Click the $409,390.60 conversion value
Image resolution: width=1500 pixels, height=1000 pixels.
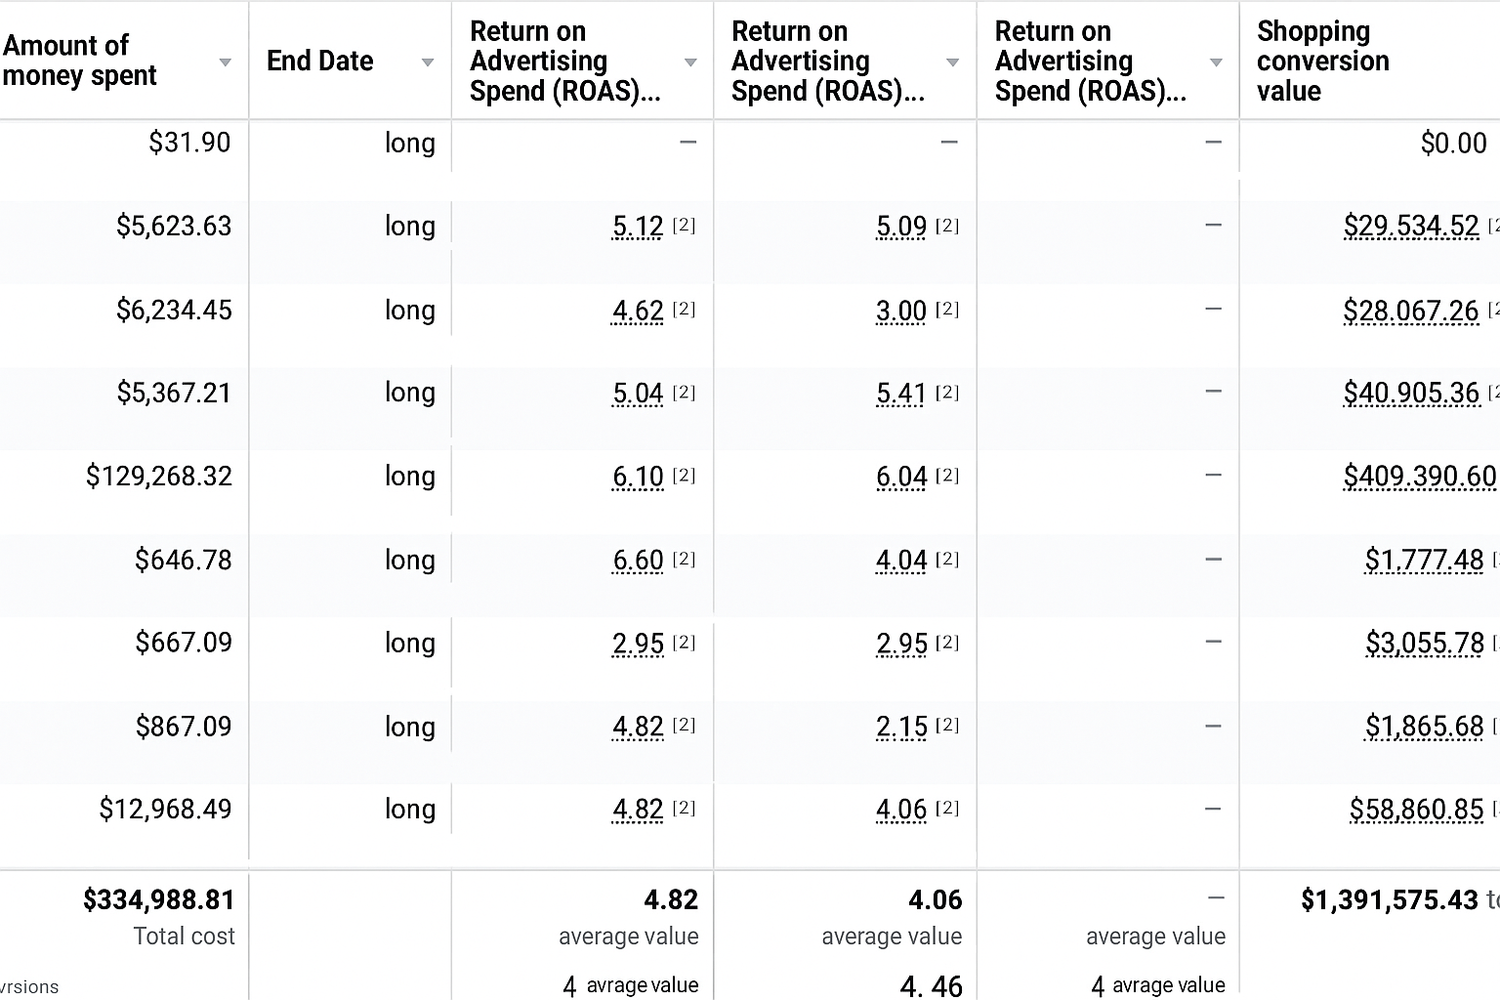(x=1419, y=477)
